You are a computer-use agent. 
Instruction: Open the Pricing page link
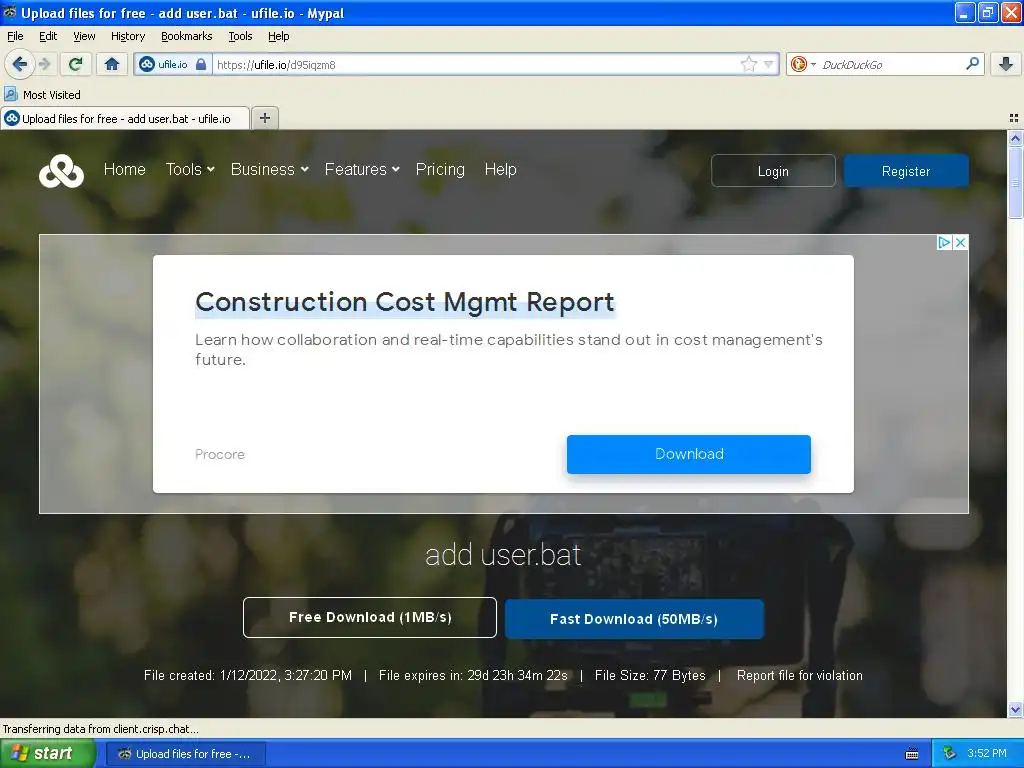[440, 169]
